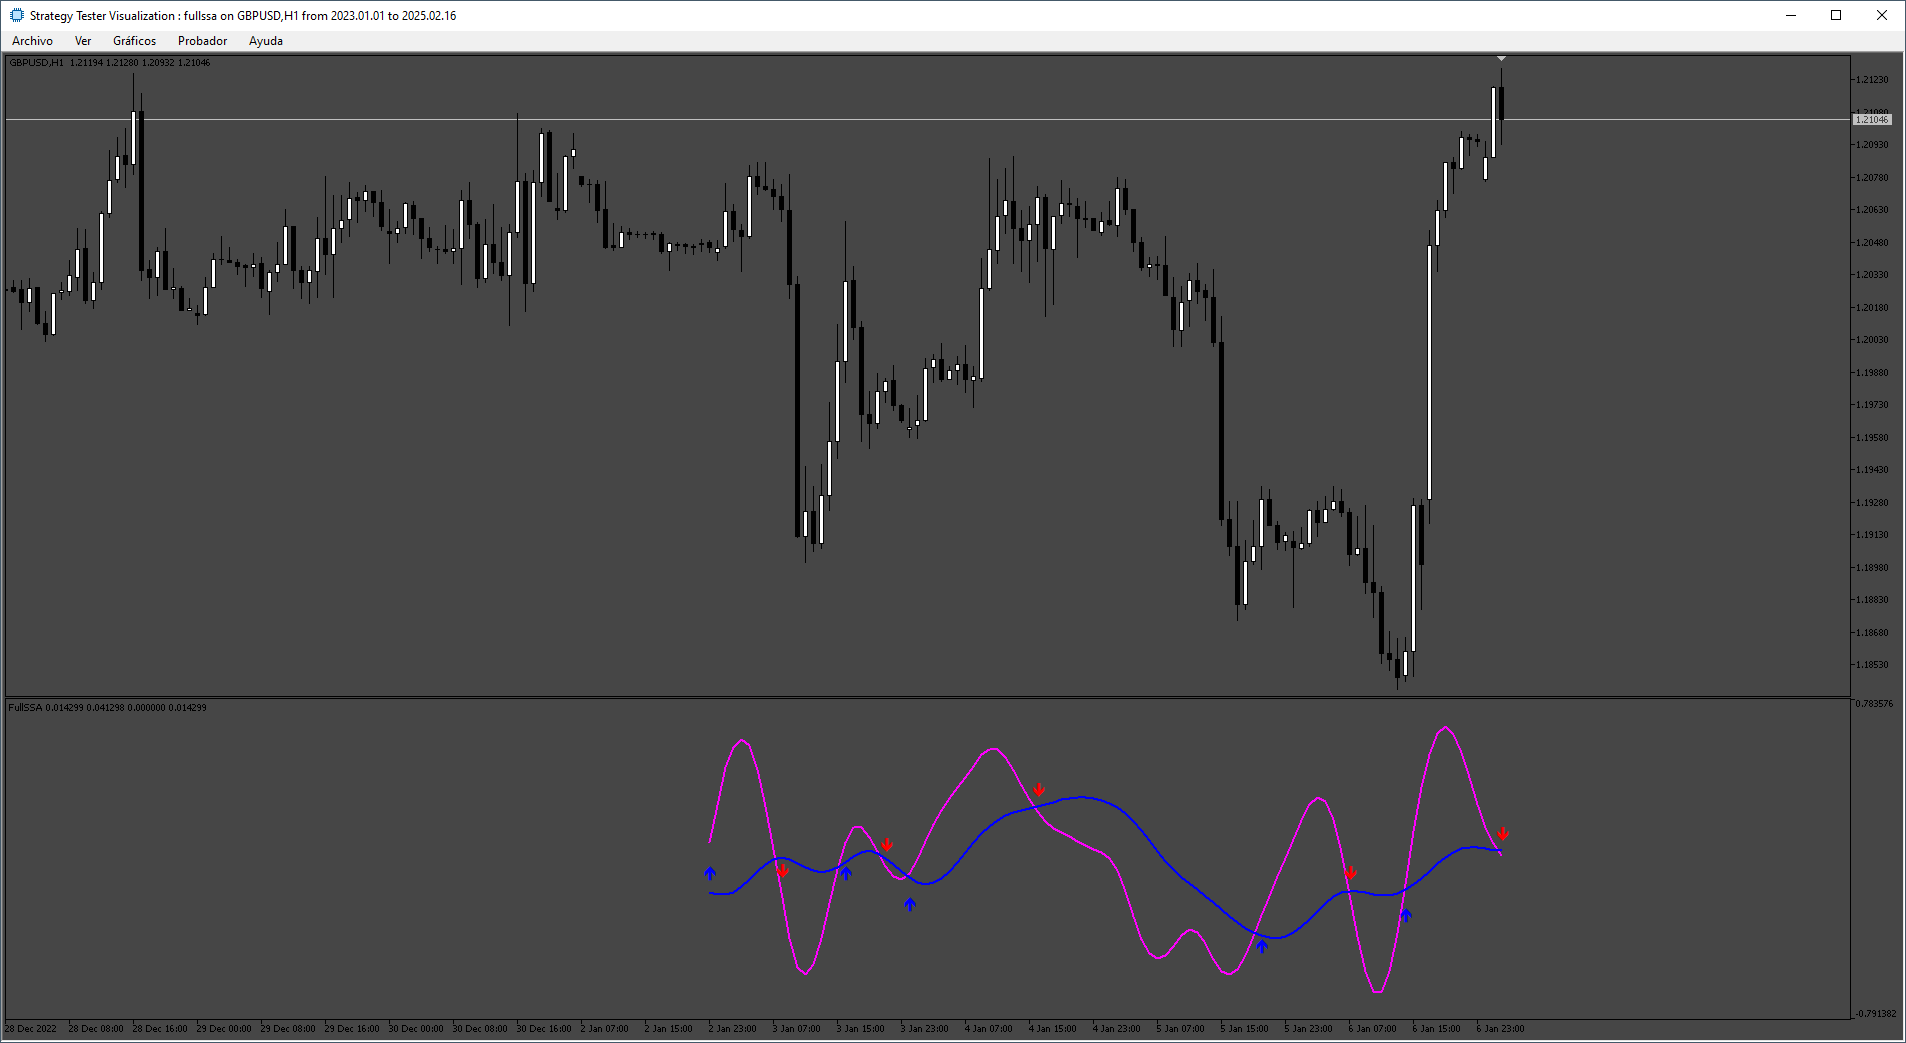The width and height of the screenshot is (1906, 1043).
Task: Click the chart shift triangle marker at top
Action: click(1501, 59)
